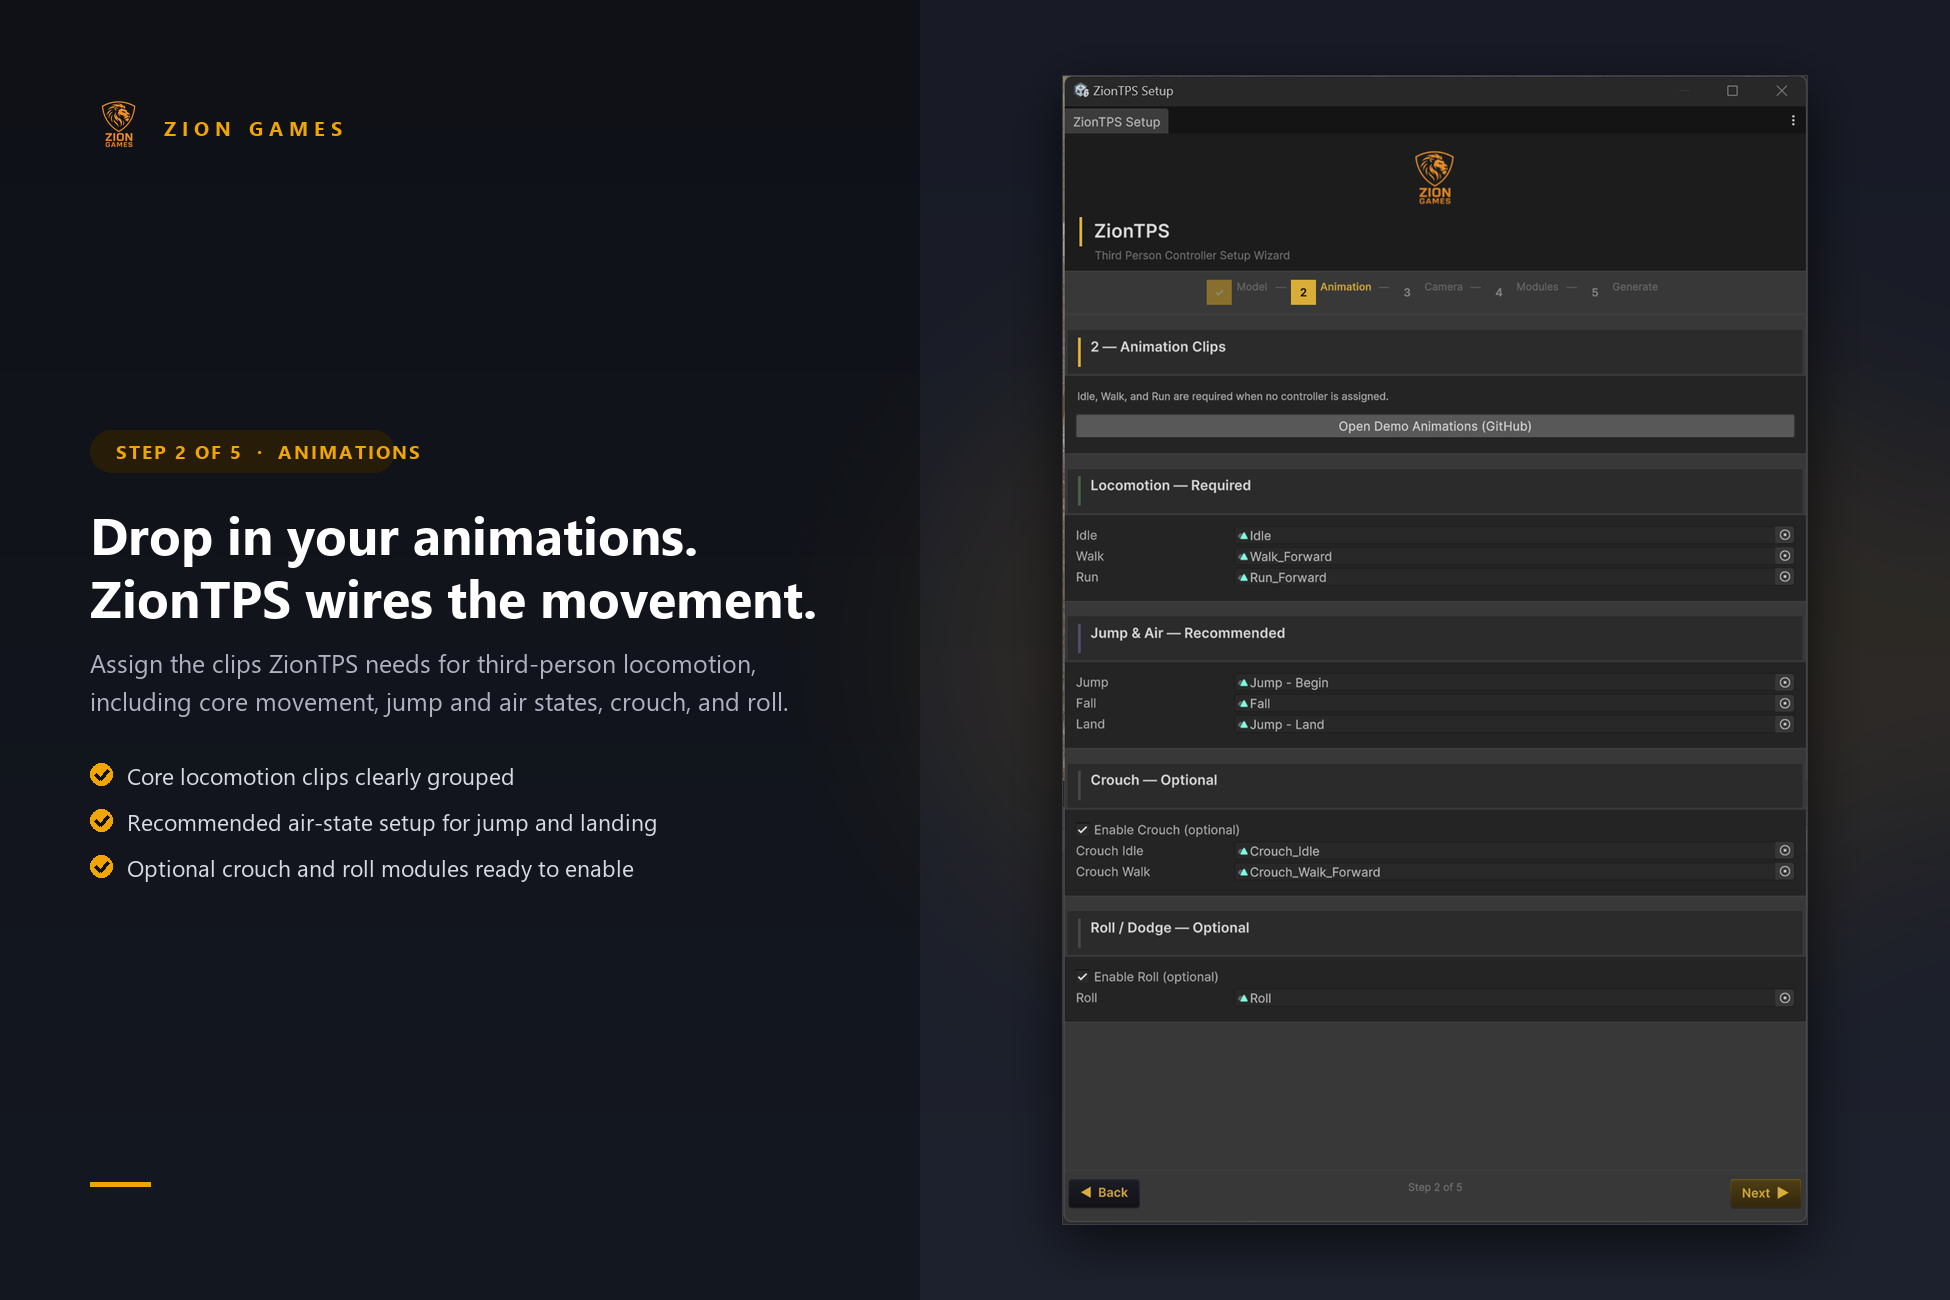Open object picker for Land clip

(1784, 724)
